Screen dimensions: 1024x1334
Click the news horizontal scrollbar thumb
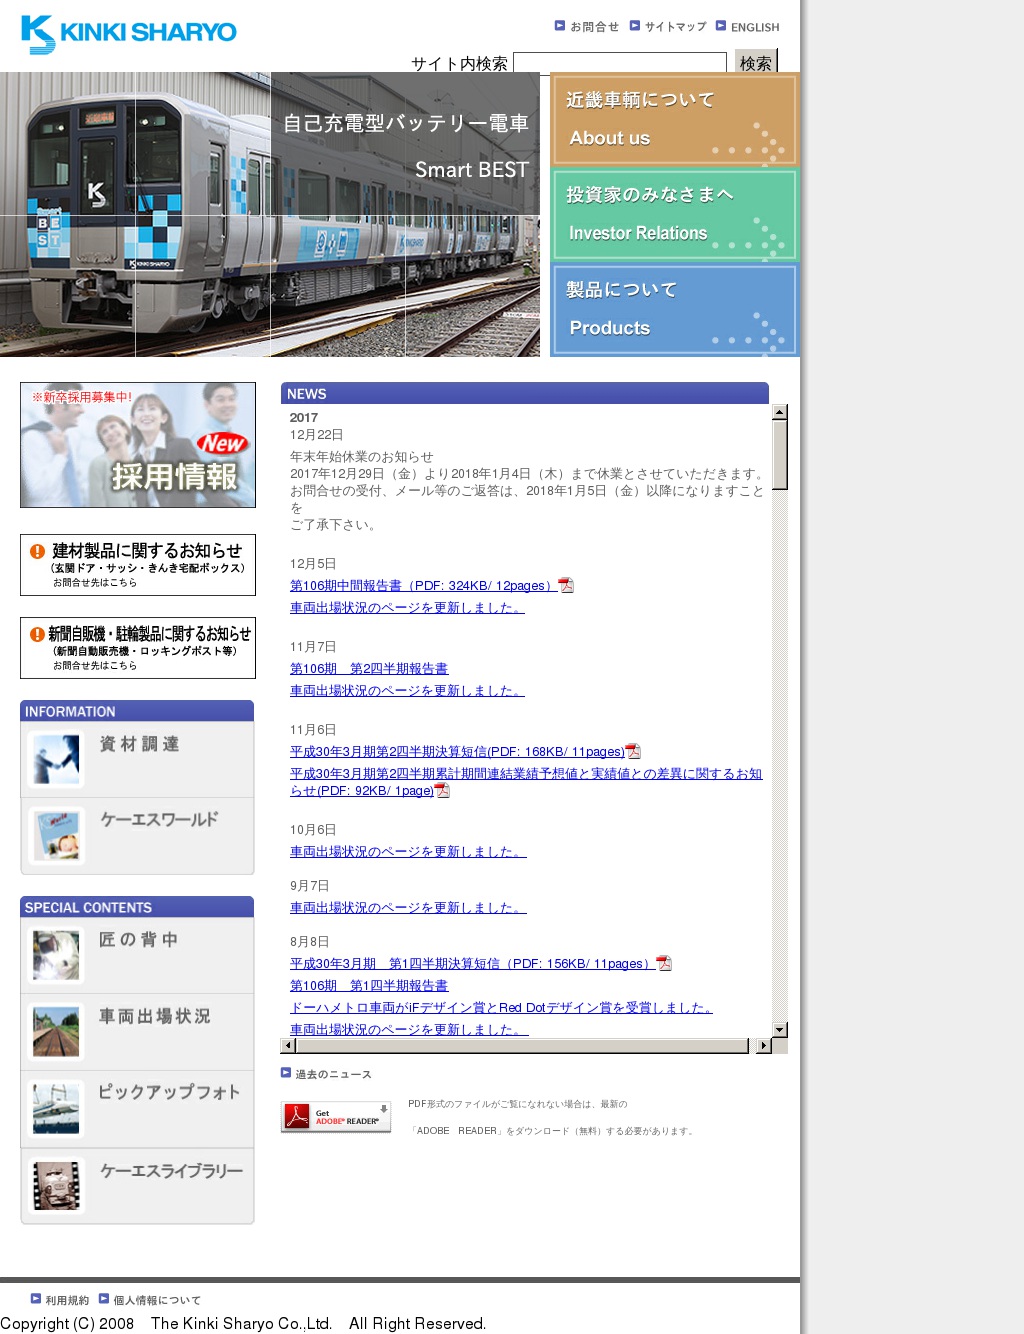(522, 1046)
